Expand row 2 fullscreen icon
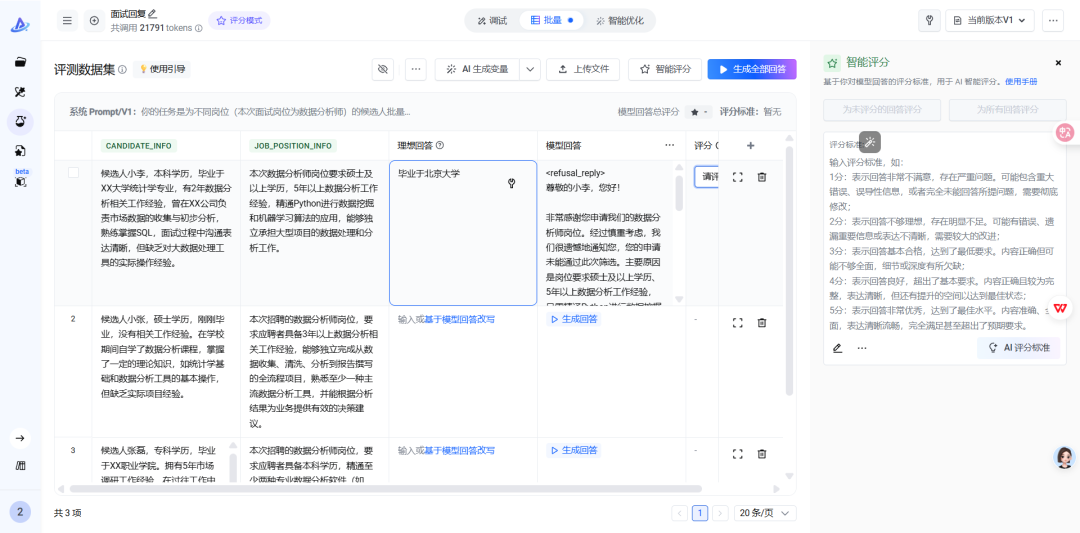1080x533 pixels. click(x=738, y=322)
